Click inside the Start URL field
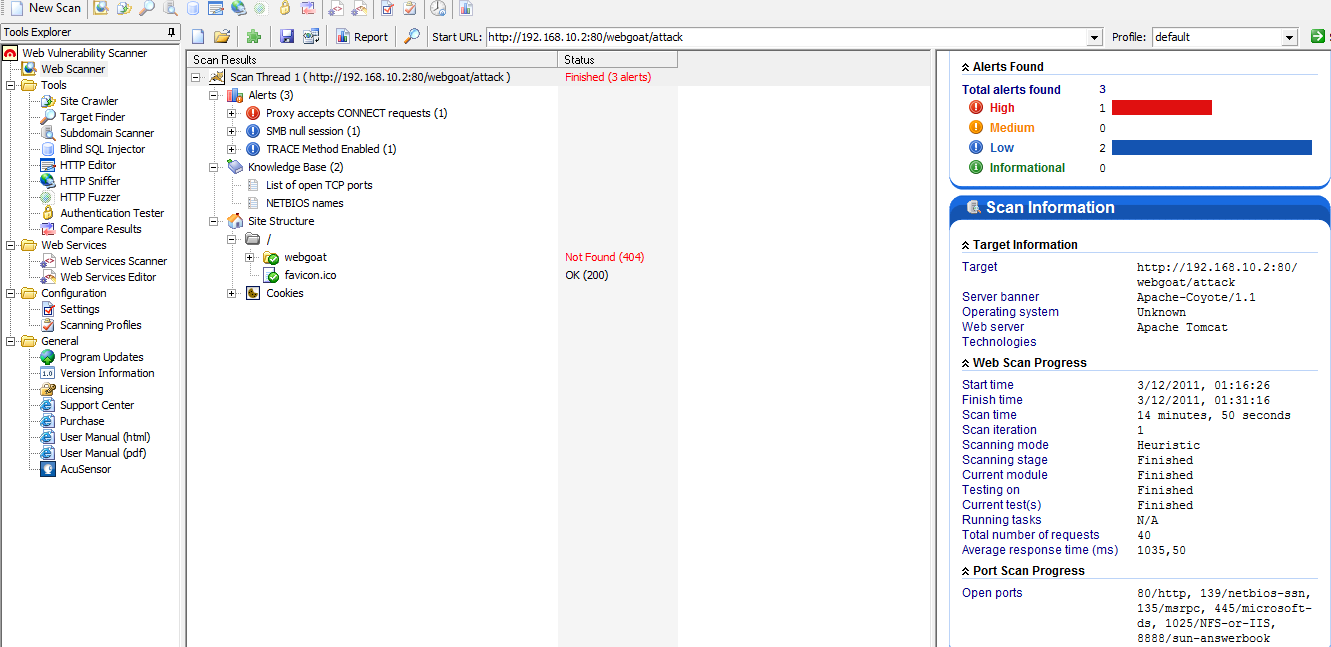The image size is (1331, 647). (x=700, y=36)
